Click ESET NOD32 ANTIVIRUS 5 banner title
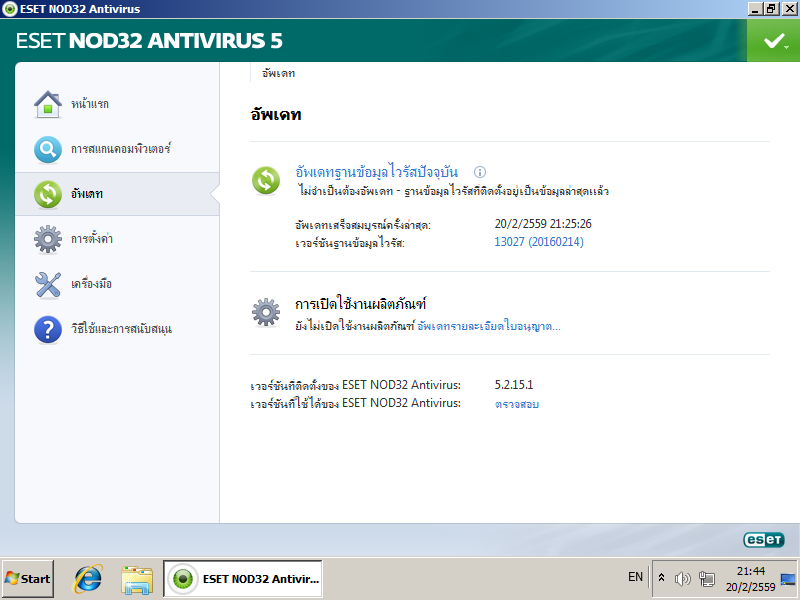The width and height of the screenshot is (800, 600). click(149, 41)
